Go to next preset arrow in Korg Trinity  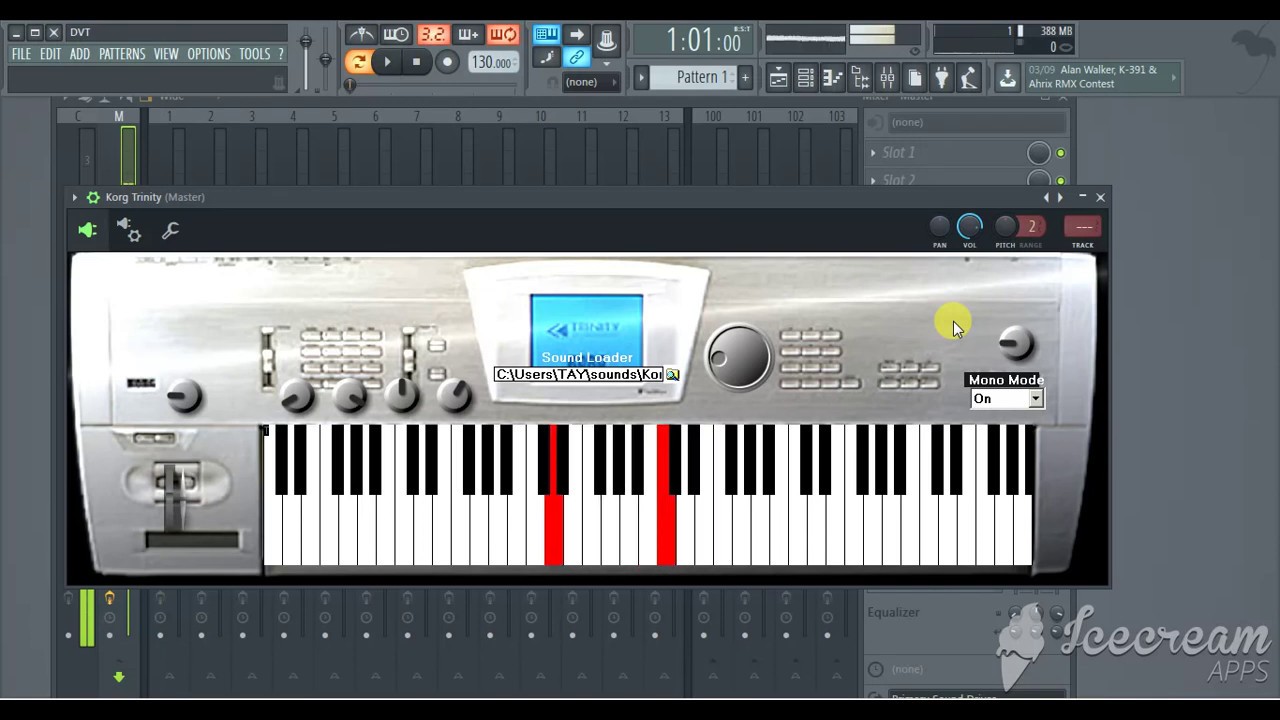[1060, 197]
